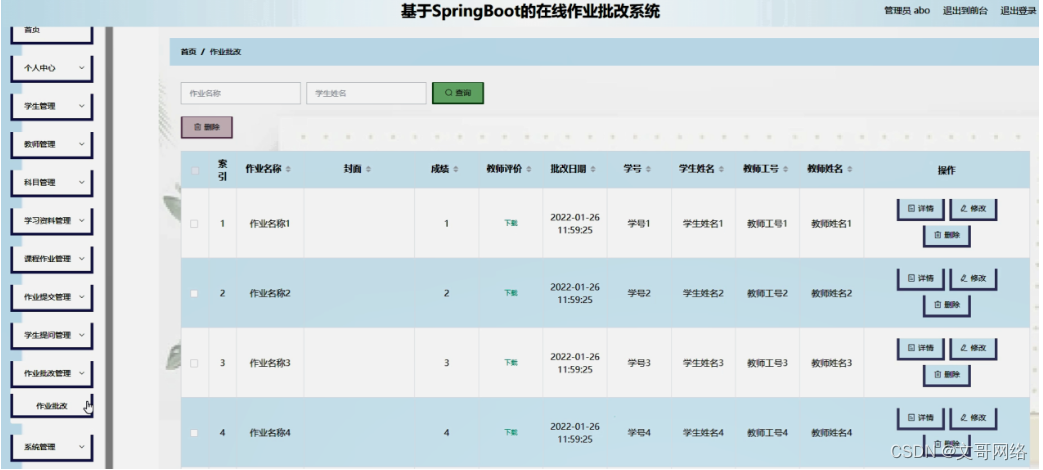Click the 管理员 abo account label
The width and height of the screenshot is (1043, 470).
click(x=907, y=11)
